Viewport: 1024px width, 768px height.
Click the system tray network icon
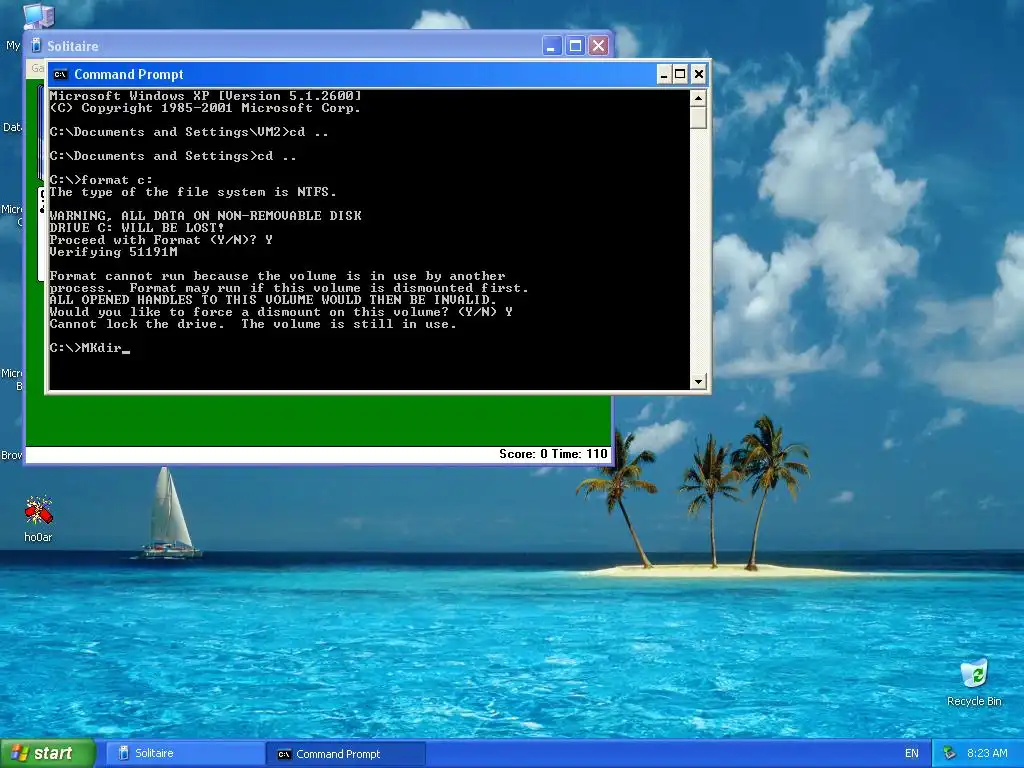pos(949,753)
